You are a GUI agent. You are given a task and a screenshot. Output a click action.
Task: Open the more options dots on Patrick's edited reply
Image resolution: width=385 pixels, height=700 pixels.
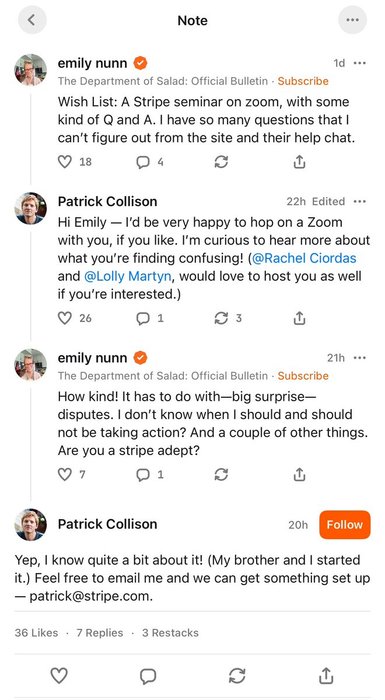click(360, 201)
